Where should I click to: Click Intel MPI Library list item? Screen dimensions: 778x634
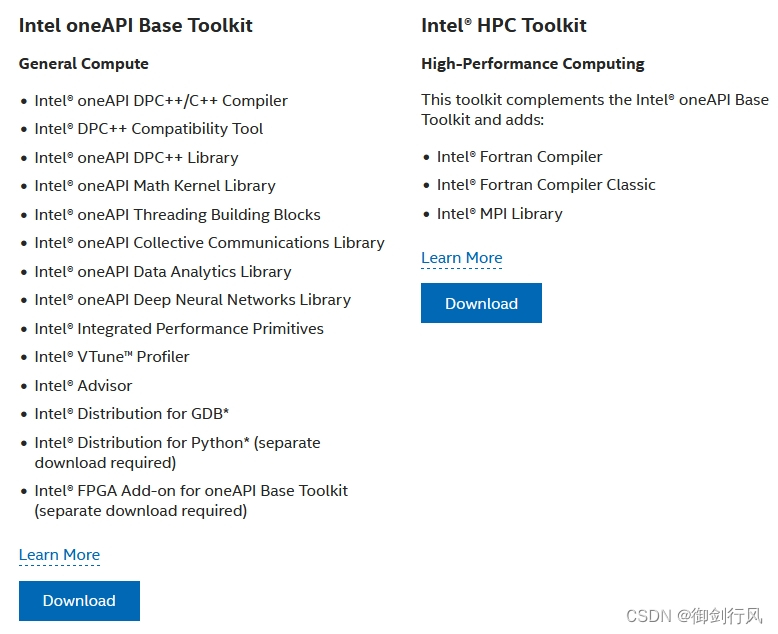coord(500,214)
